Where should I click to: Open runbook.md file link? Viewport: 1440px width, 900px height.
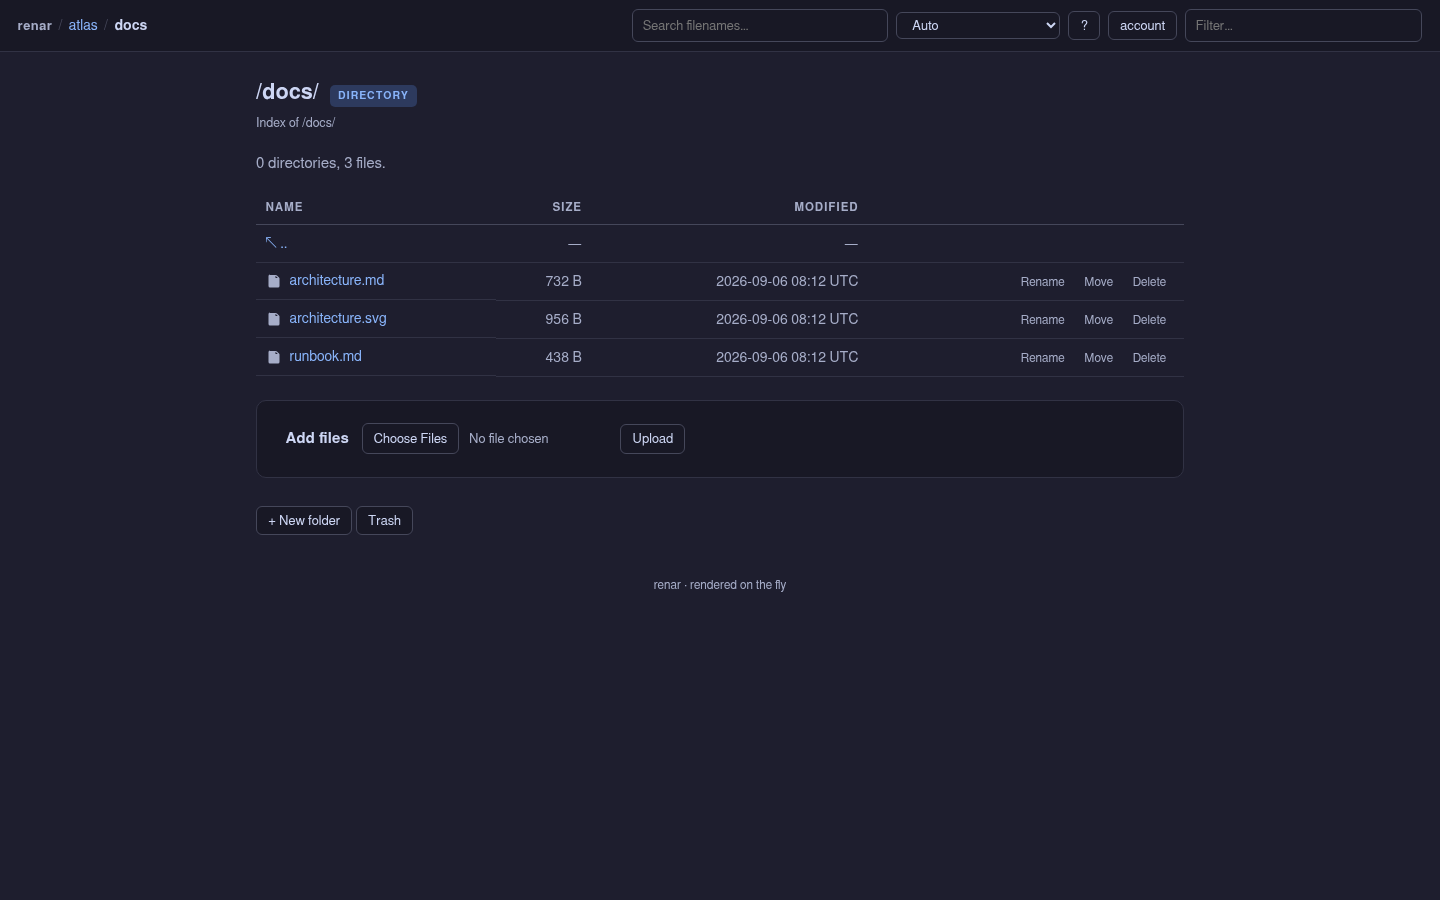[326, 357]
